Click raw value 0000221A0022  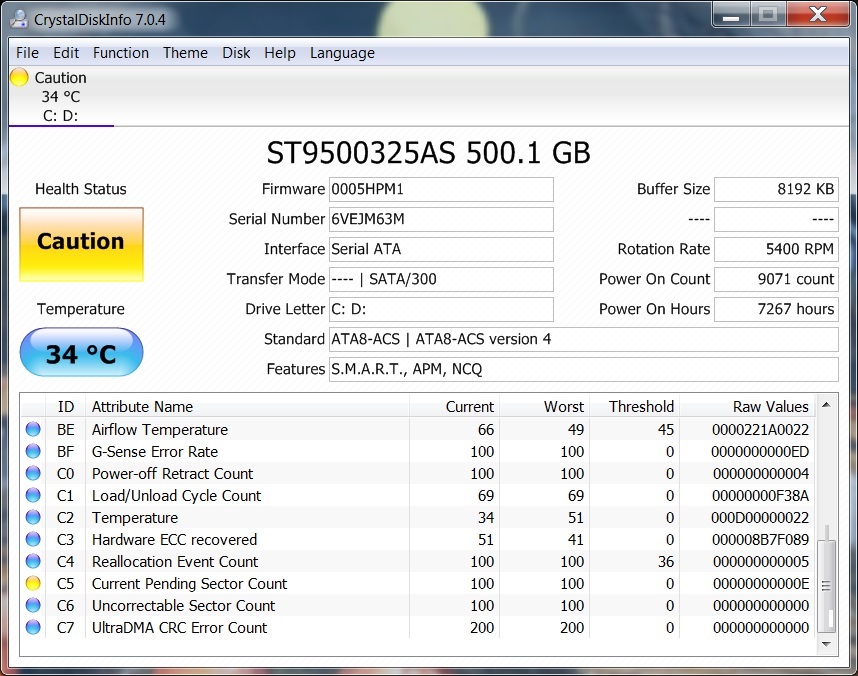(x=760, y=430)
